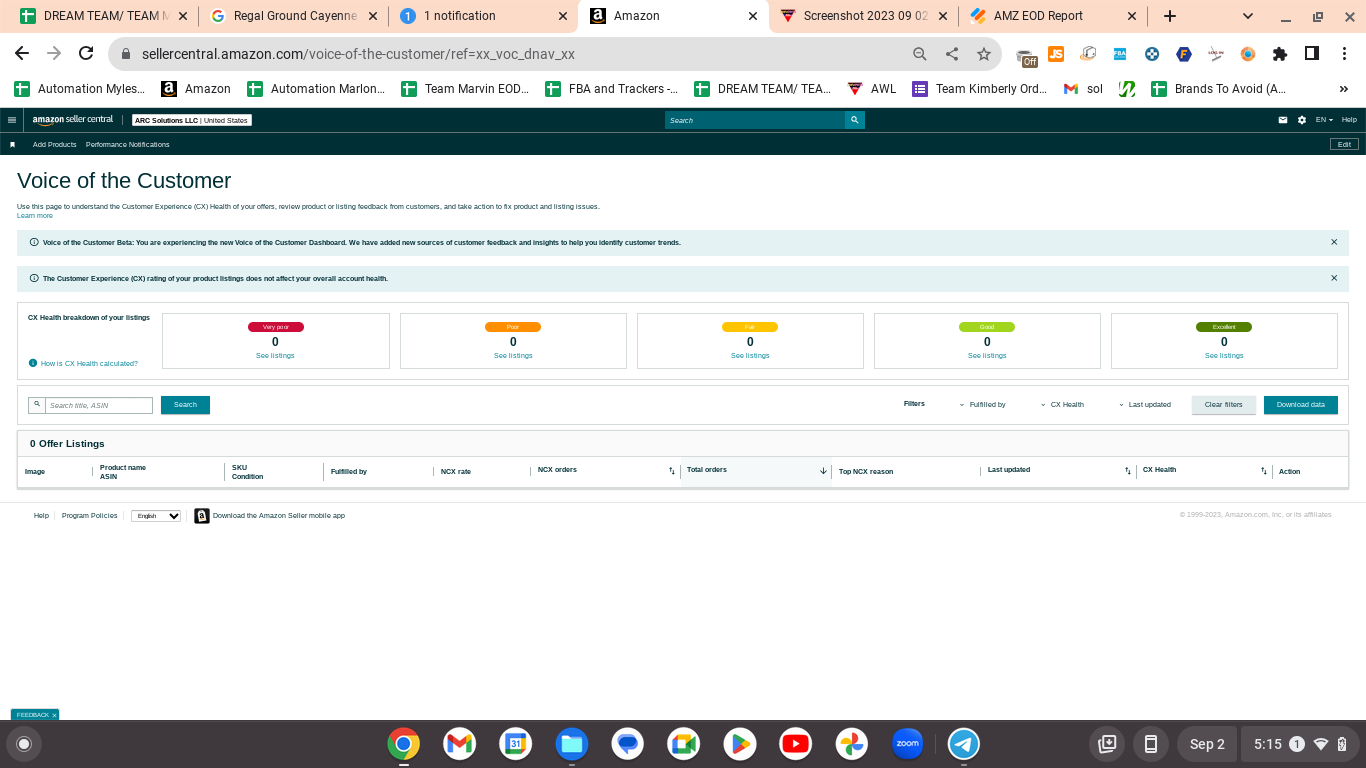Open Telegram from the shelf
The height and width of the screenshot is (768, 1366).
964,743
